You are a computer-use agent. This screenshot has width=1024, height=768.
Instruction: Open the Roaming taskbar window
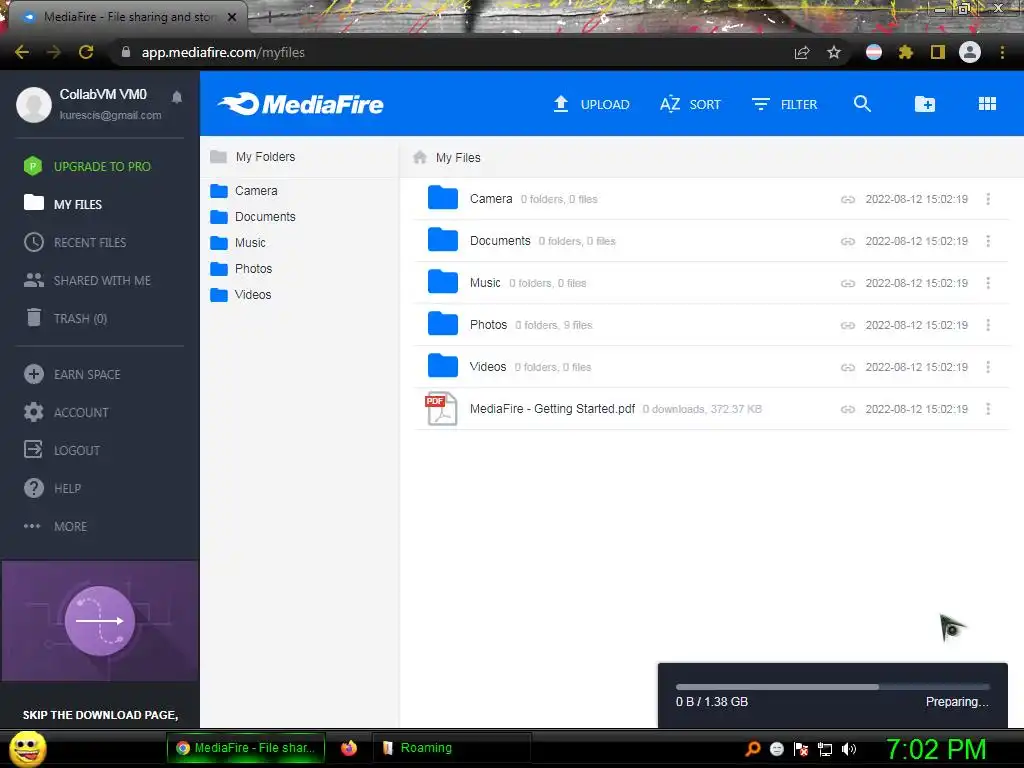click(451, 748)
